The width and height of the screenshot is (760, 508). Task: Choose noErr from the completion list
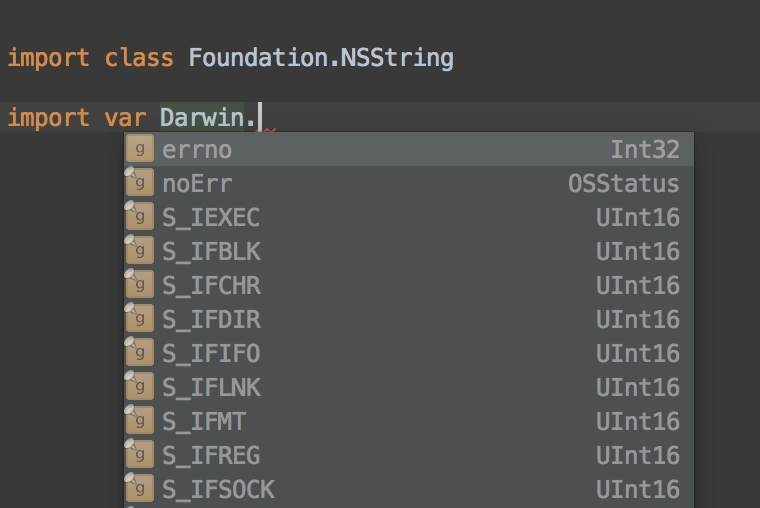[x=409, y=184]
